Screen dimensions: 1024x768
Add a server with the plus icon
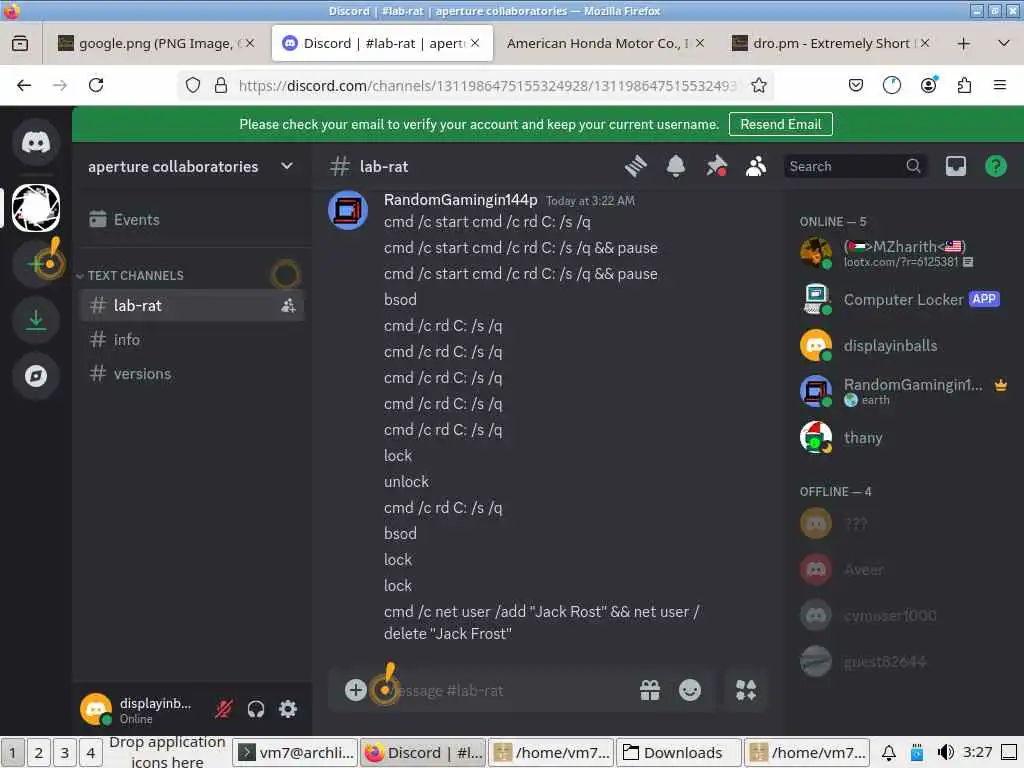pyautogui.click(x=36, y=263)
